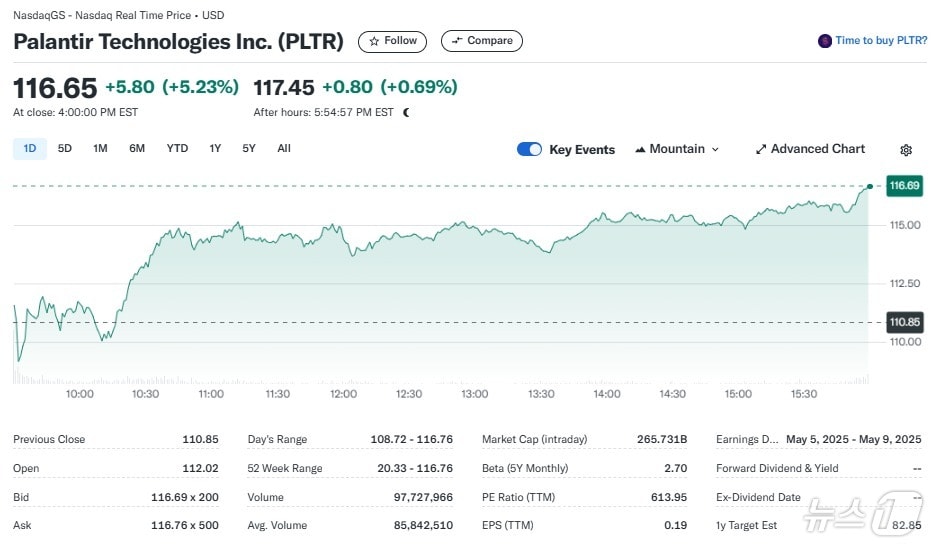Click the 110.85 previous close label

(904, 322)
